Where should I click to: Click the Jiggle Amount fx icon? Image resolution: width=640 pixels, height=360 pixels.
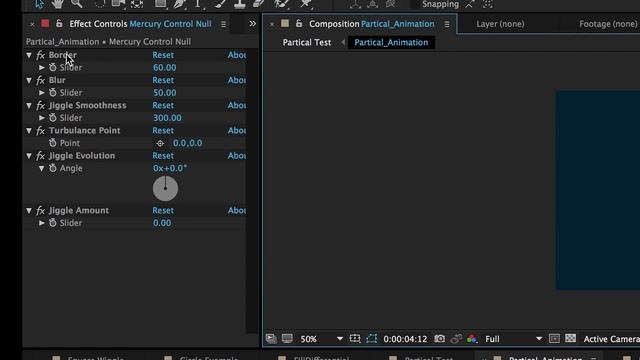tap(40, 211)
